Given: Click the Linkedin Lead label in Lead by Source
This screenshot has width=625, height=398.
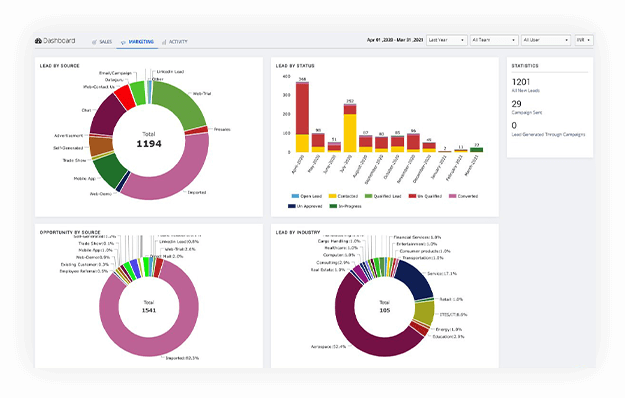Looking at the screenshot, I should [170, 72].
